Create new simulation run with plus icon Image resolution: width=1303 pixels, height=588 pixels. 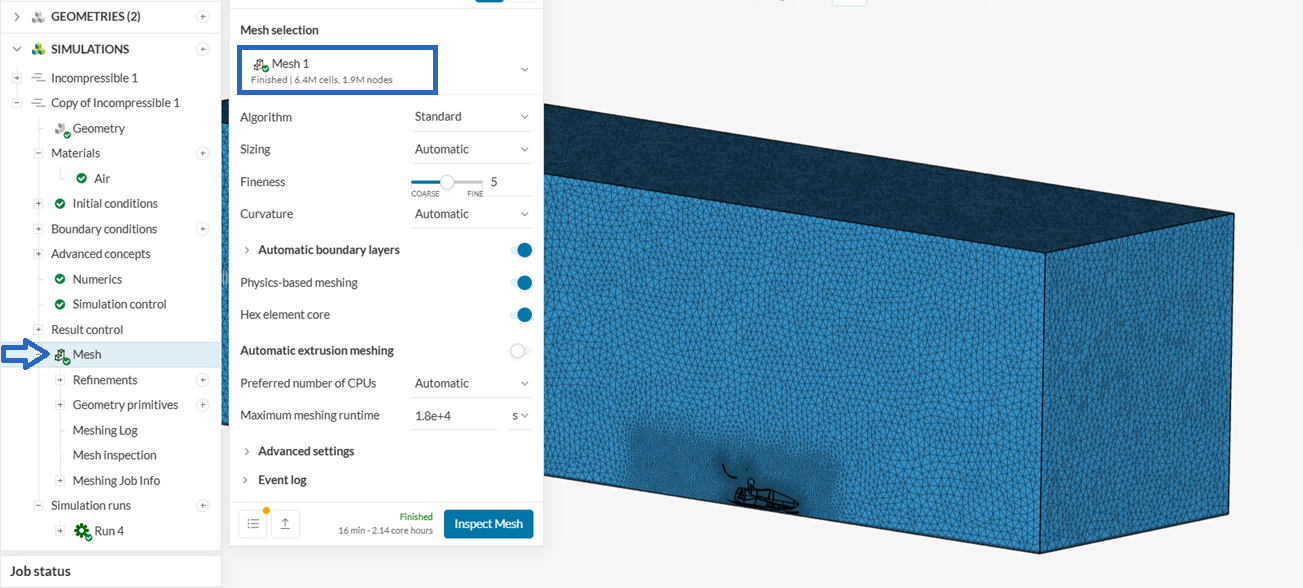[203, 506]
